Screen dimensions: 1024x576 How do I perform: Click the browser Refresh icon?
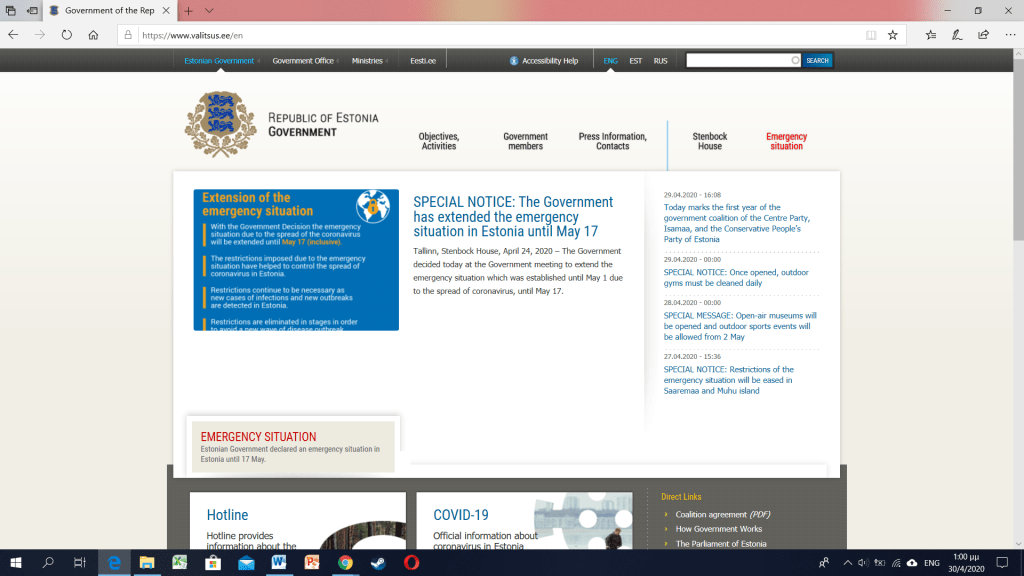(66, 34)
